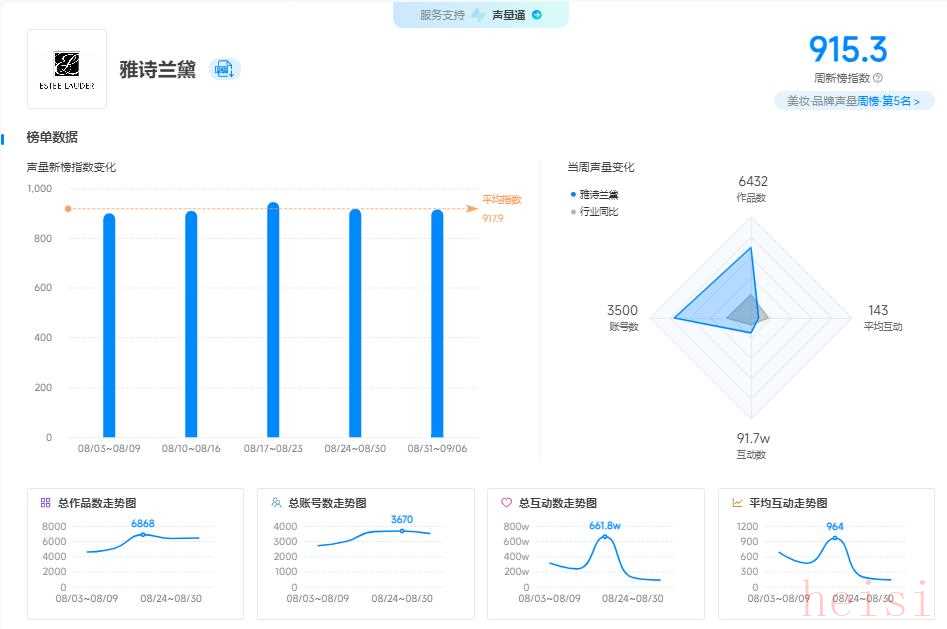947x629 pixels.
Task: Select the tallest bar for 08/17~08/23
Action: (273, 320)
